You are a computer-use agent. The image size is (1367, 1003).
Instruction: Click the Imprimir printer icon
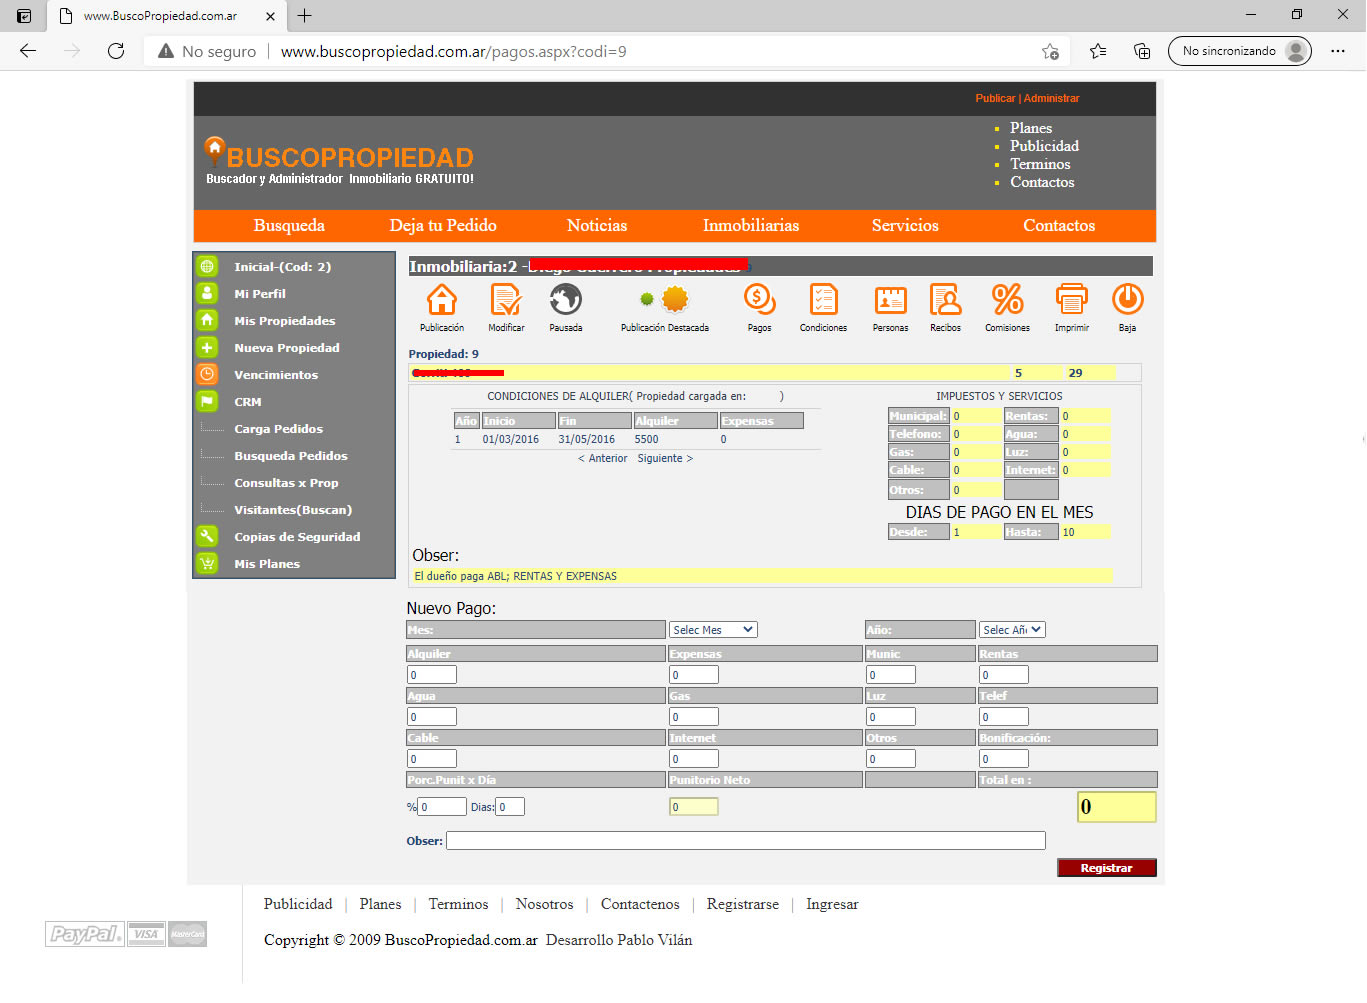coord(1072,300)
